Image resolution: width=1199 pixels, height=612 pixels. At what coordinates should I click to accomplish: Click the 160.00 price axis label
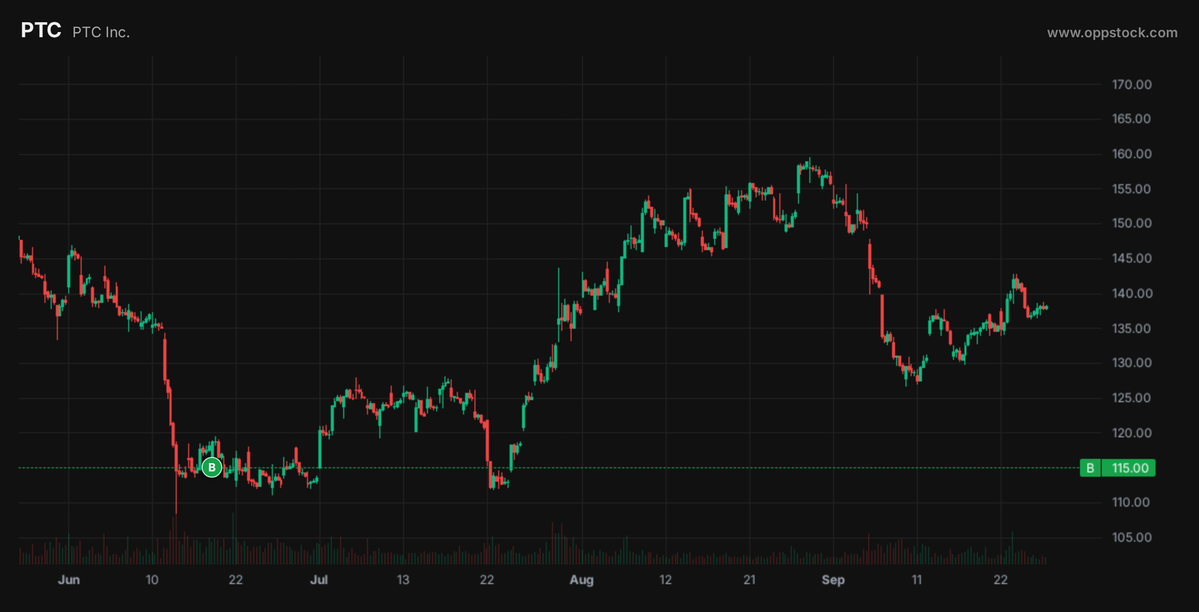[1132, 154]
